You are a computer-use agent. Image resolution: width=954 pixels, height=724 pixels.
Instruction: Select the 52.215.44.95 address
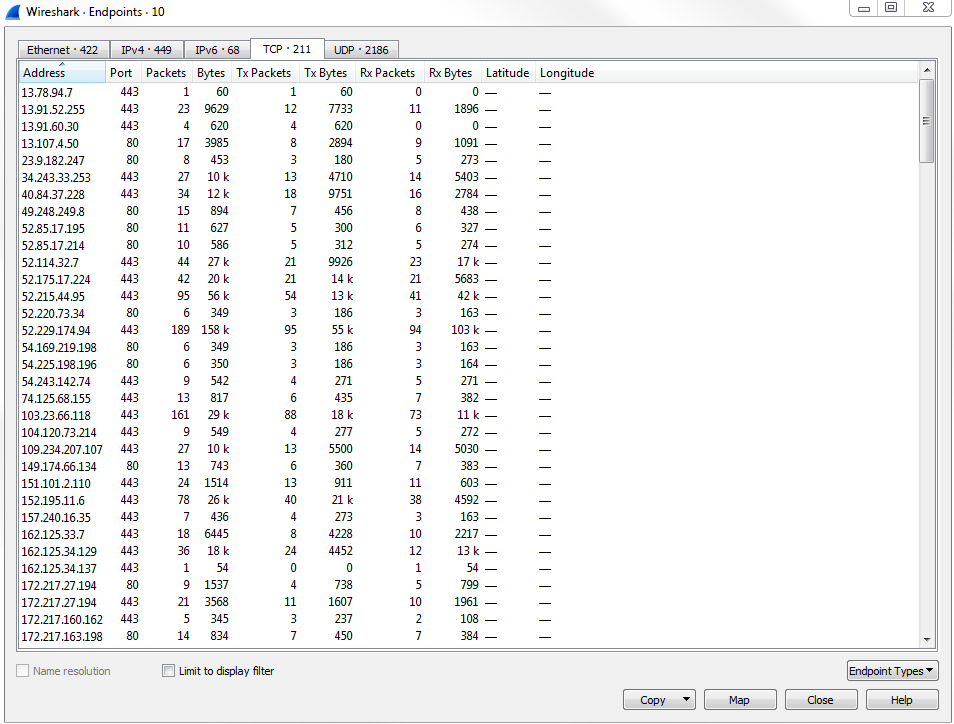tap(53, 297)
